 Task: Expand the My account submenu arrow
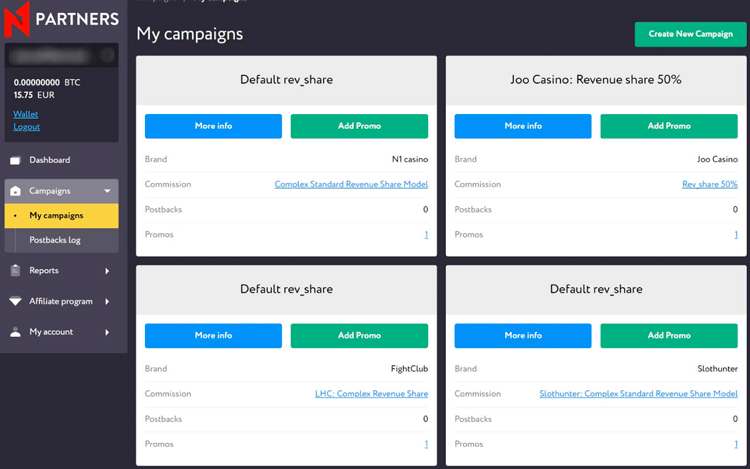(107, 332)
